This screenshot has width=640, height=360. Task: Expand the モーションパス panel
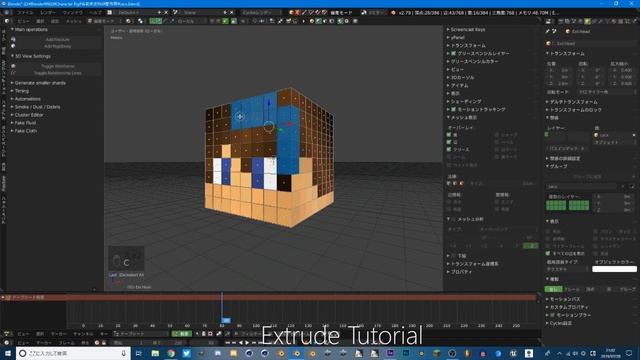click(x=564, y=299)
